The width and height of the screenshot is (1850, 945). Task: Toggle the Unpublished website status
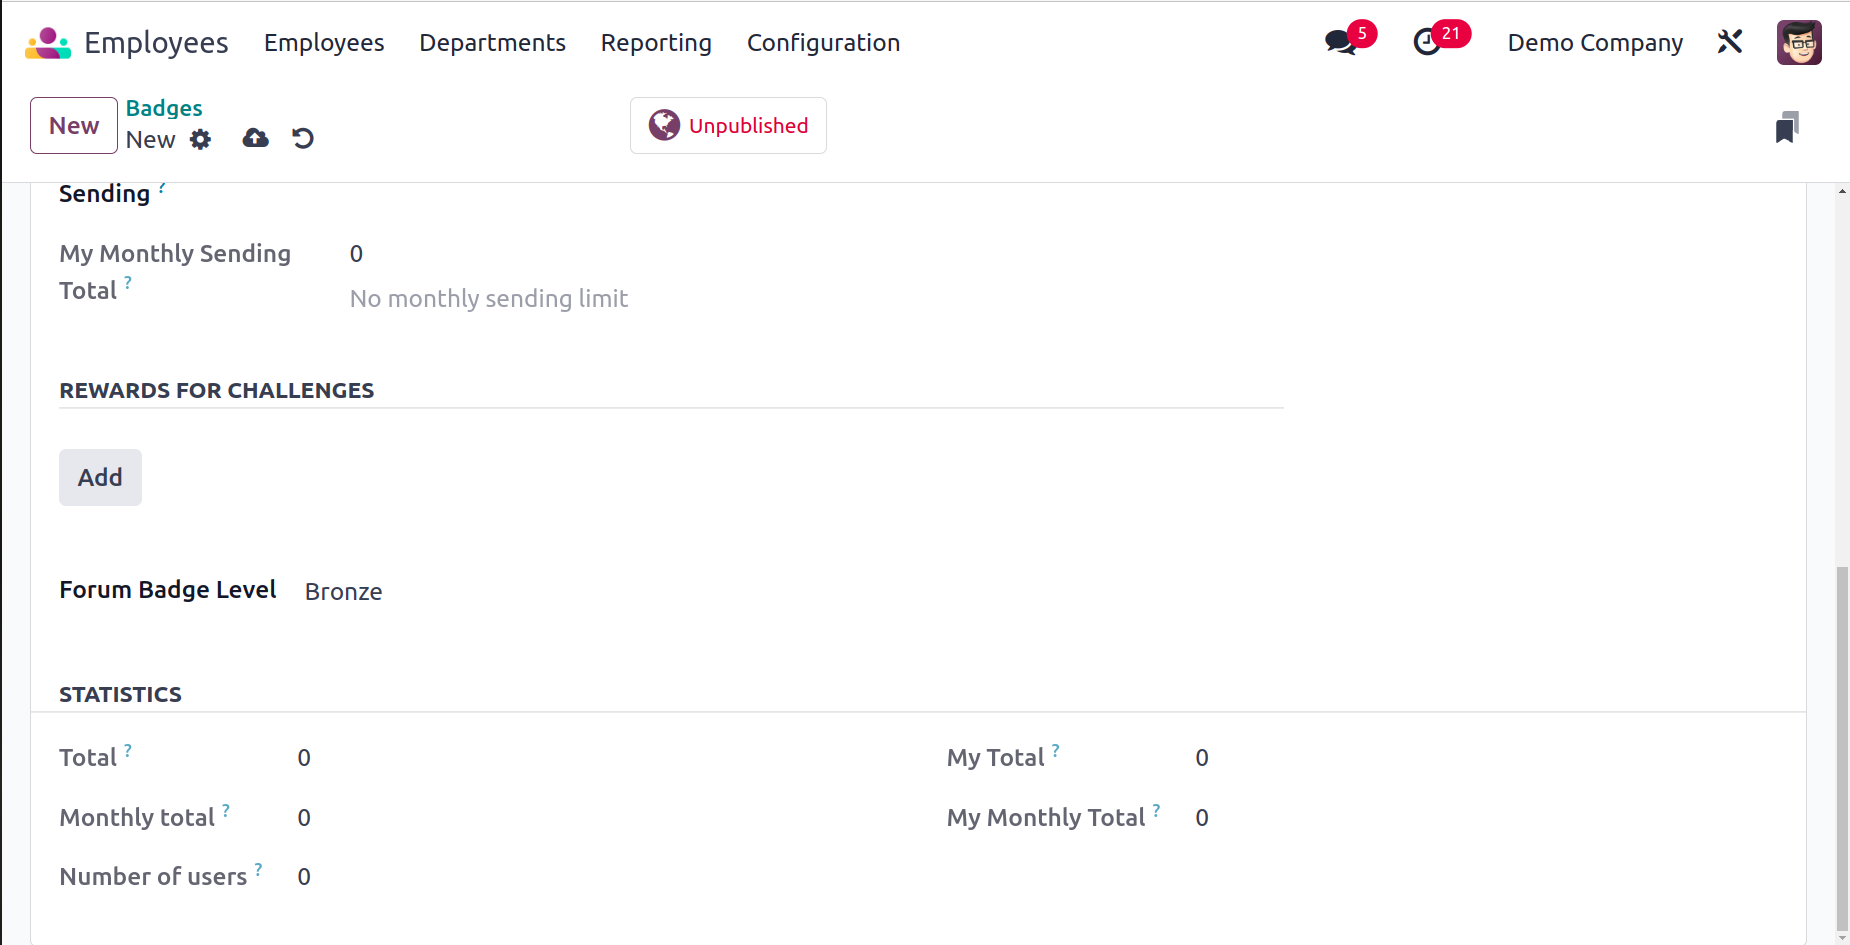(x=728, y=125)
